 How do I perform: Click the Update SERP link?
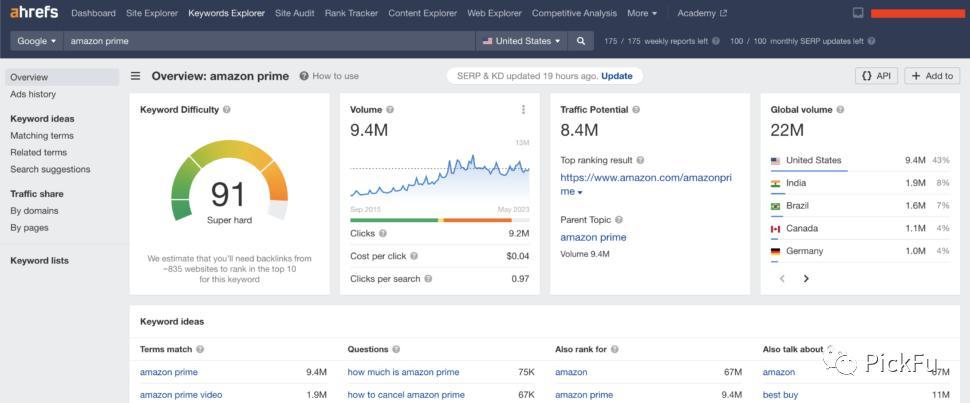617,76
